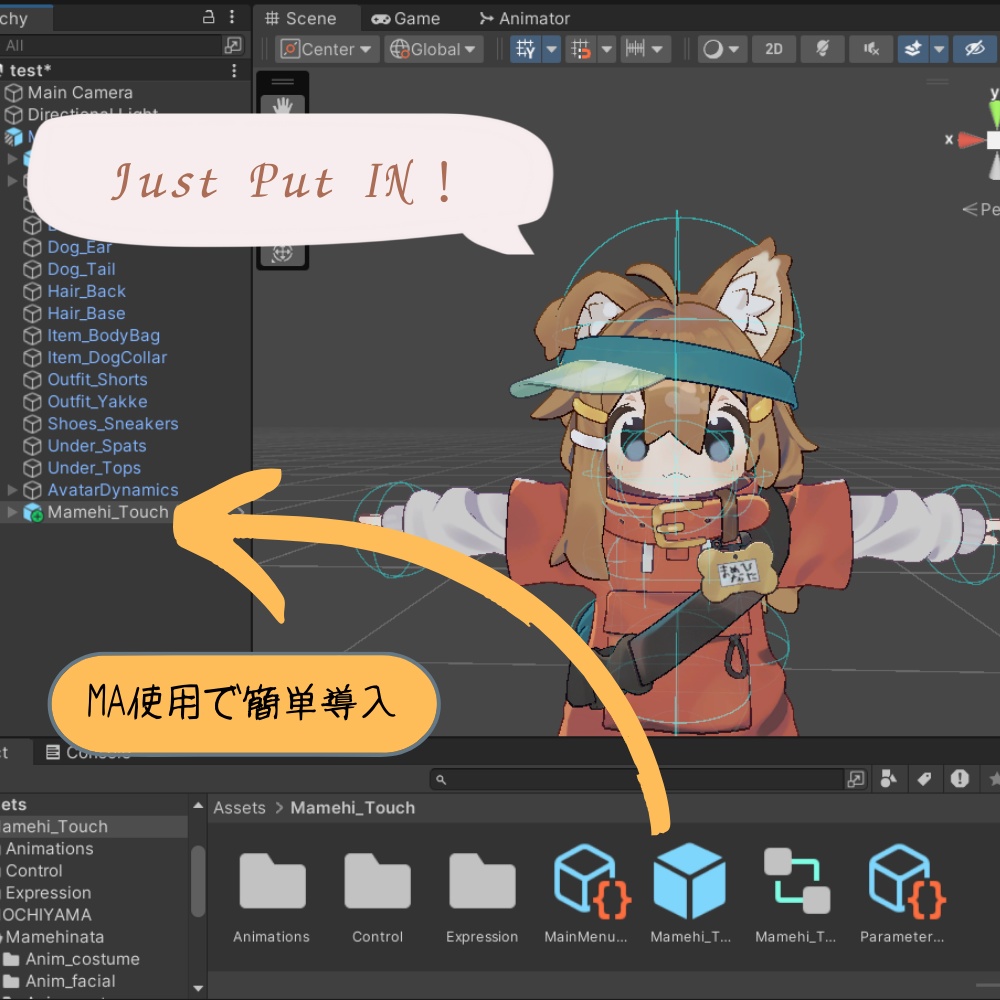Open the hierarchy panel kebab menu
1000x1000 pixels.
pyautogui.click(x=232, y=17)
